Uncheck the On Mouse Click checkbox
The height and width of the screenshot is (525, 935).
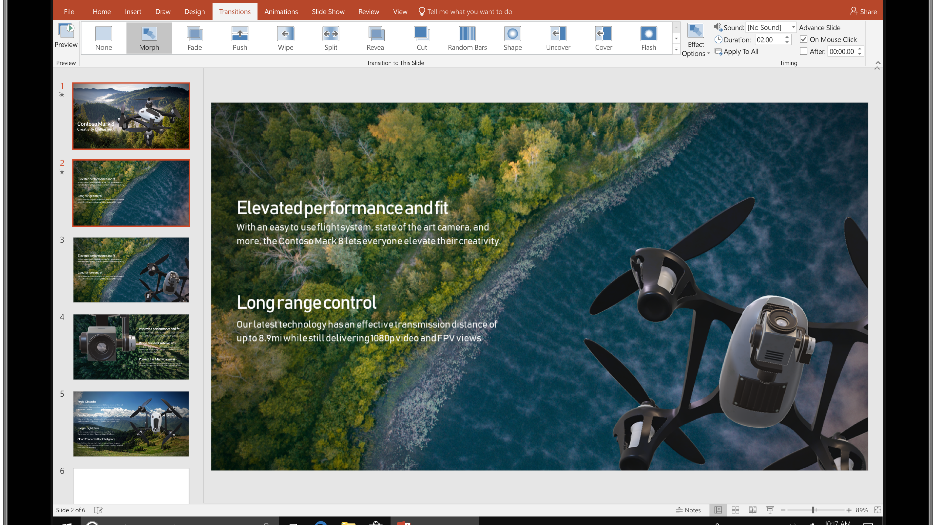[x=804, y=39]
